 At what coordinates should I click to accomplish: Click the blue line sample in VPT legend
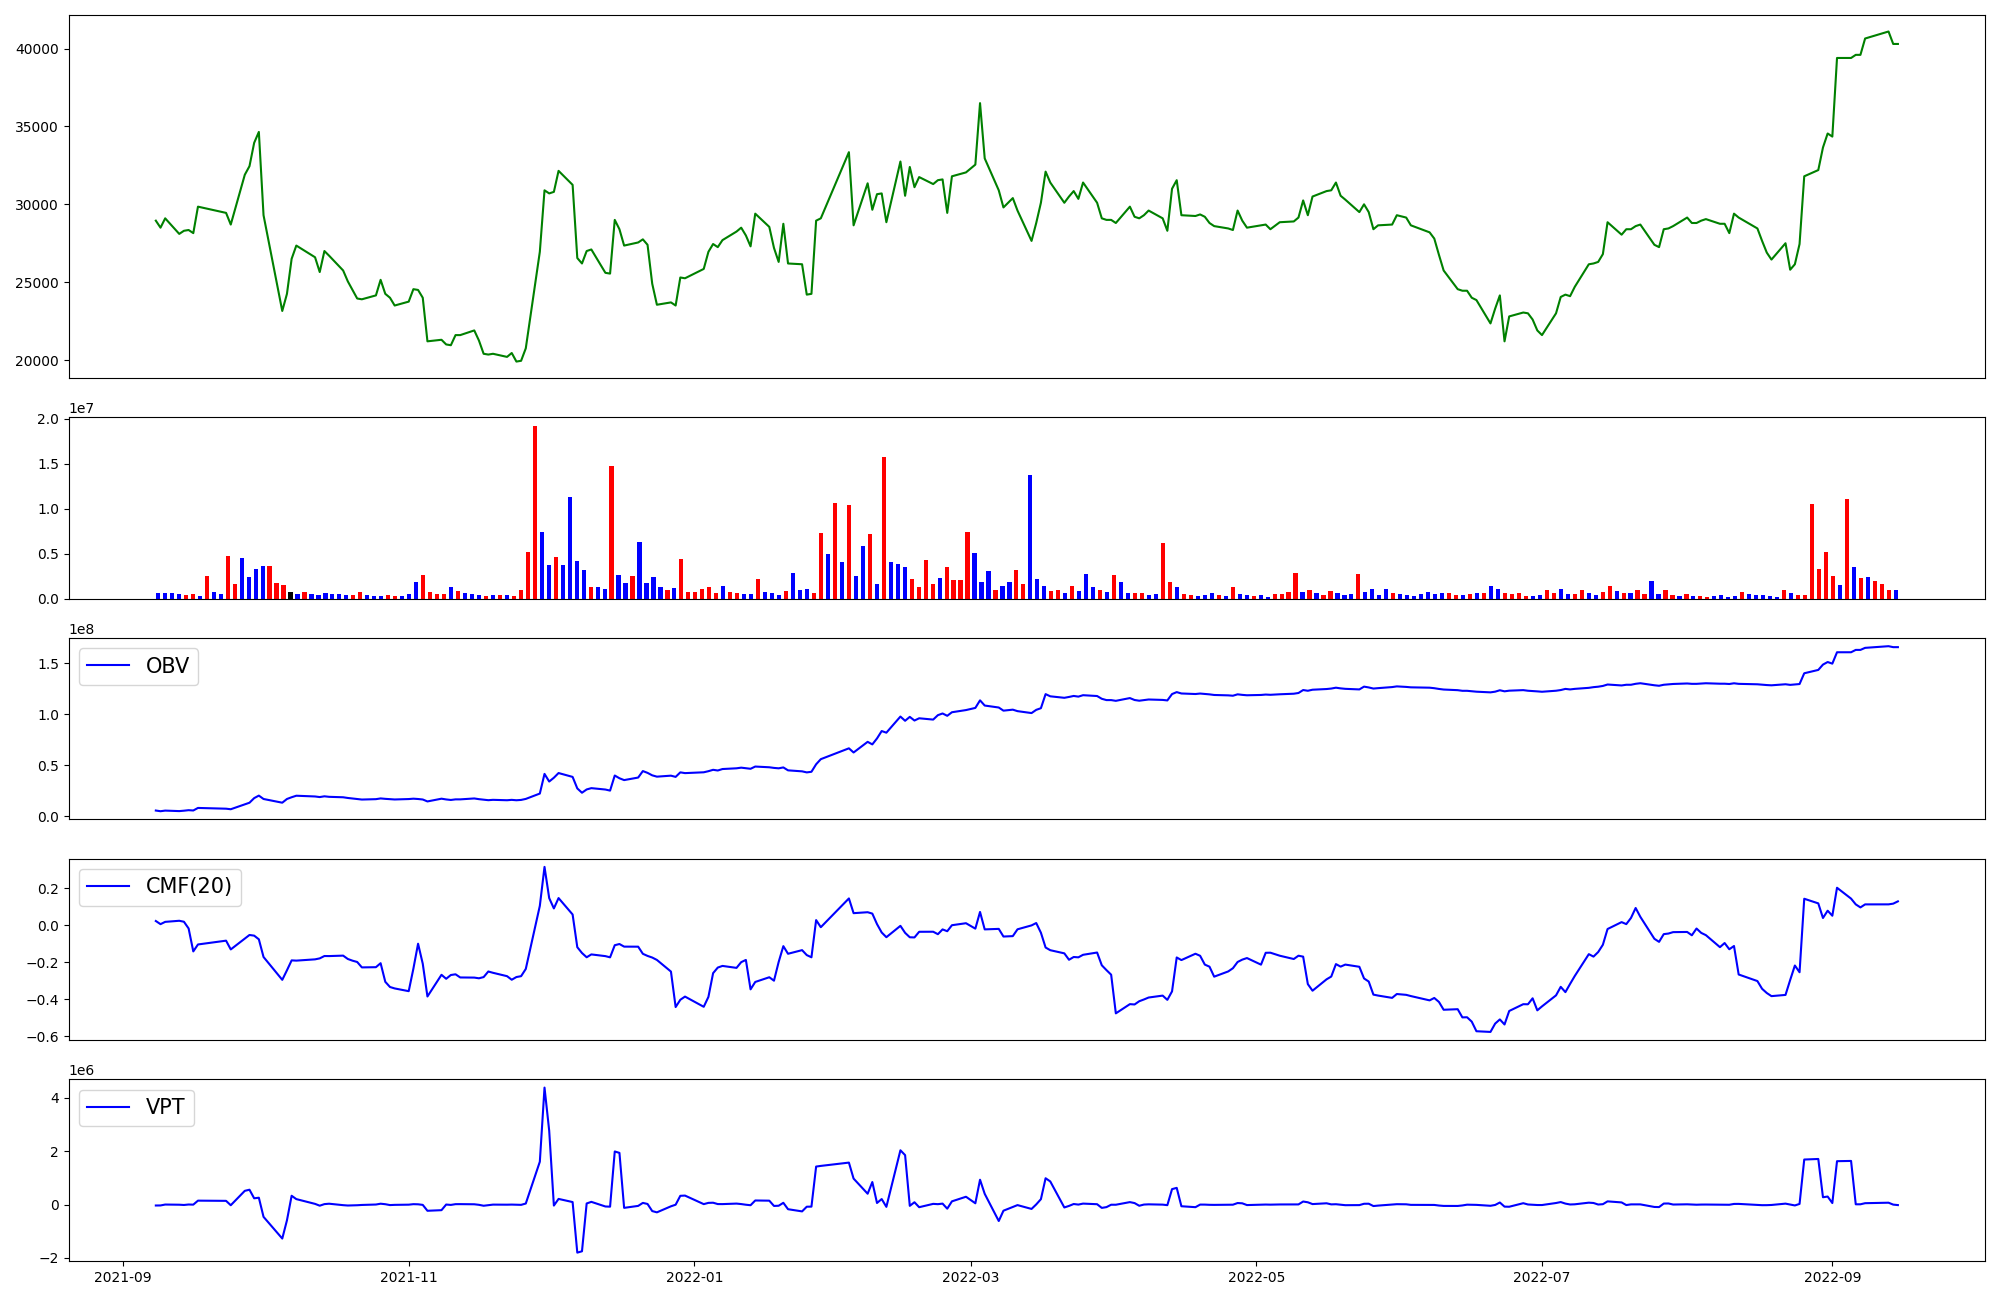tap(109, 1107)
